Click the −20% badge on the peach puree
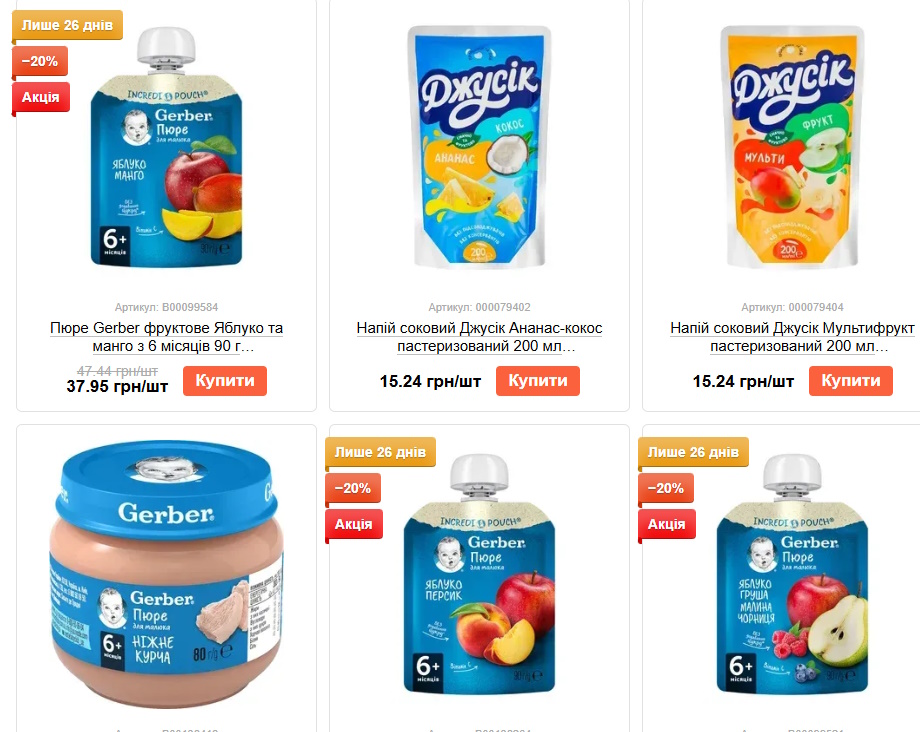 pos(353,488)
